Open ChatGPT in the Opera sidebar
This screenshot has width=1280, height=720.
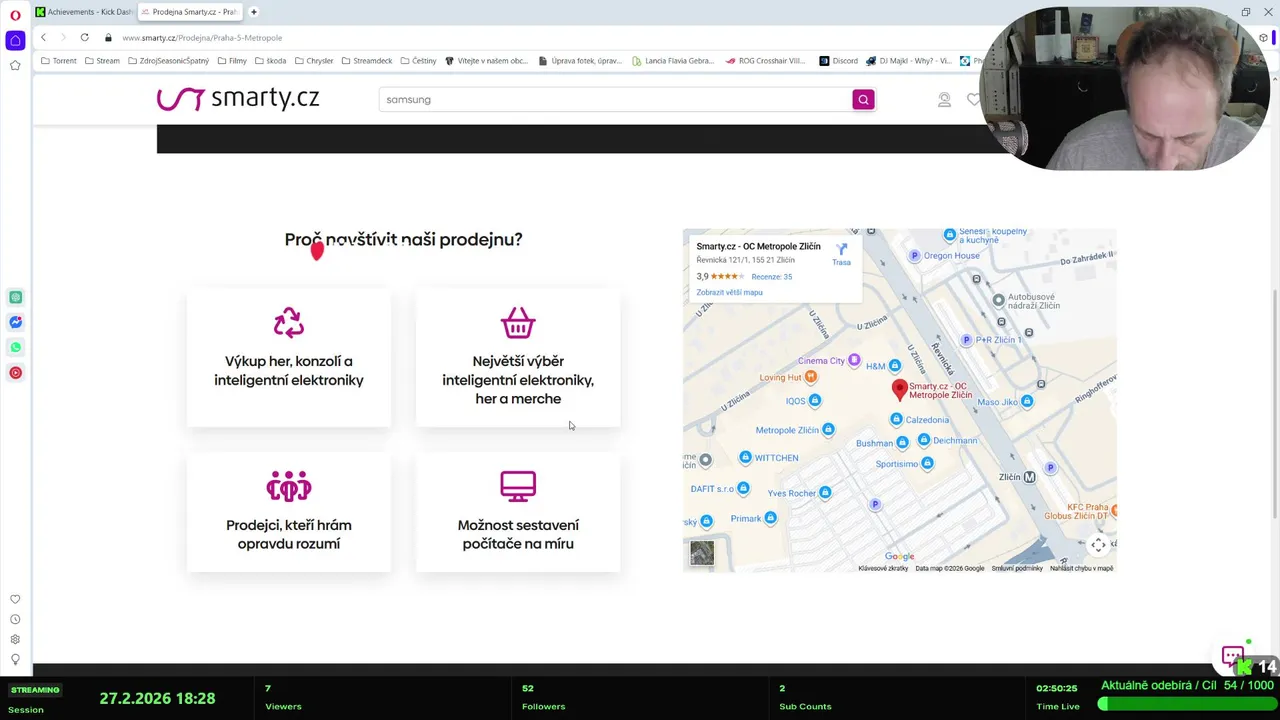point(15,297)
